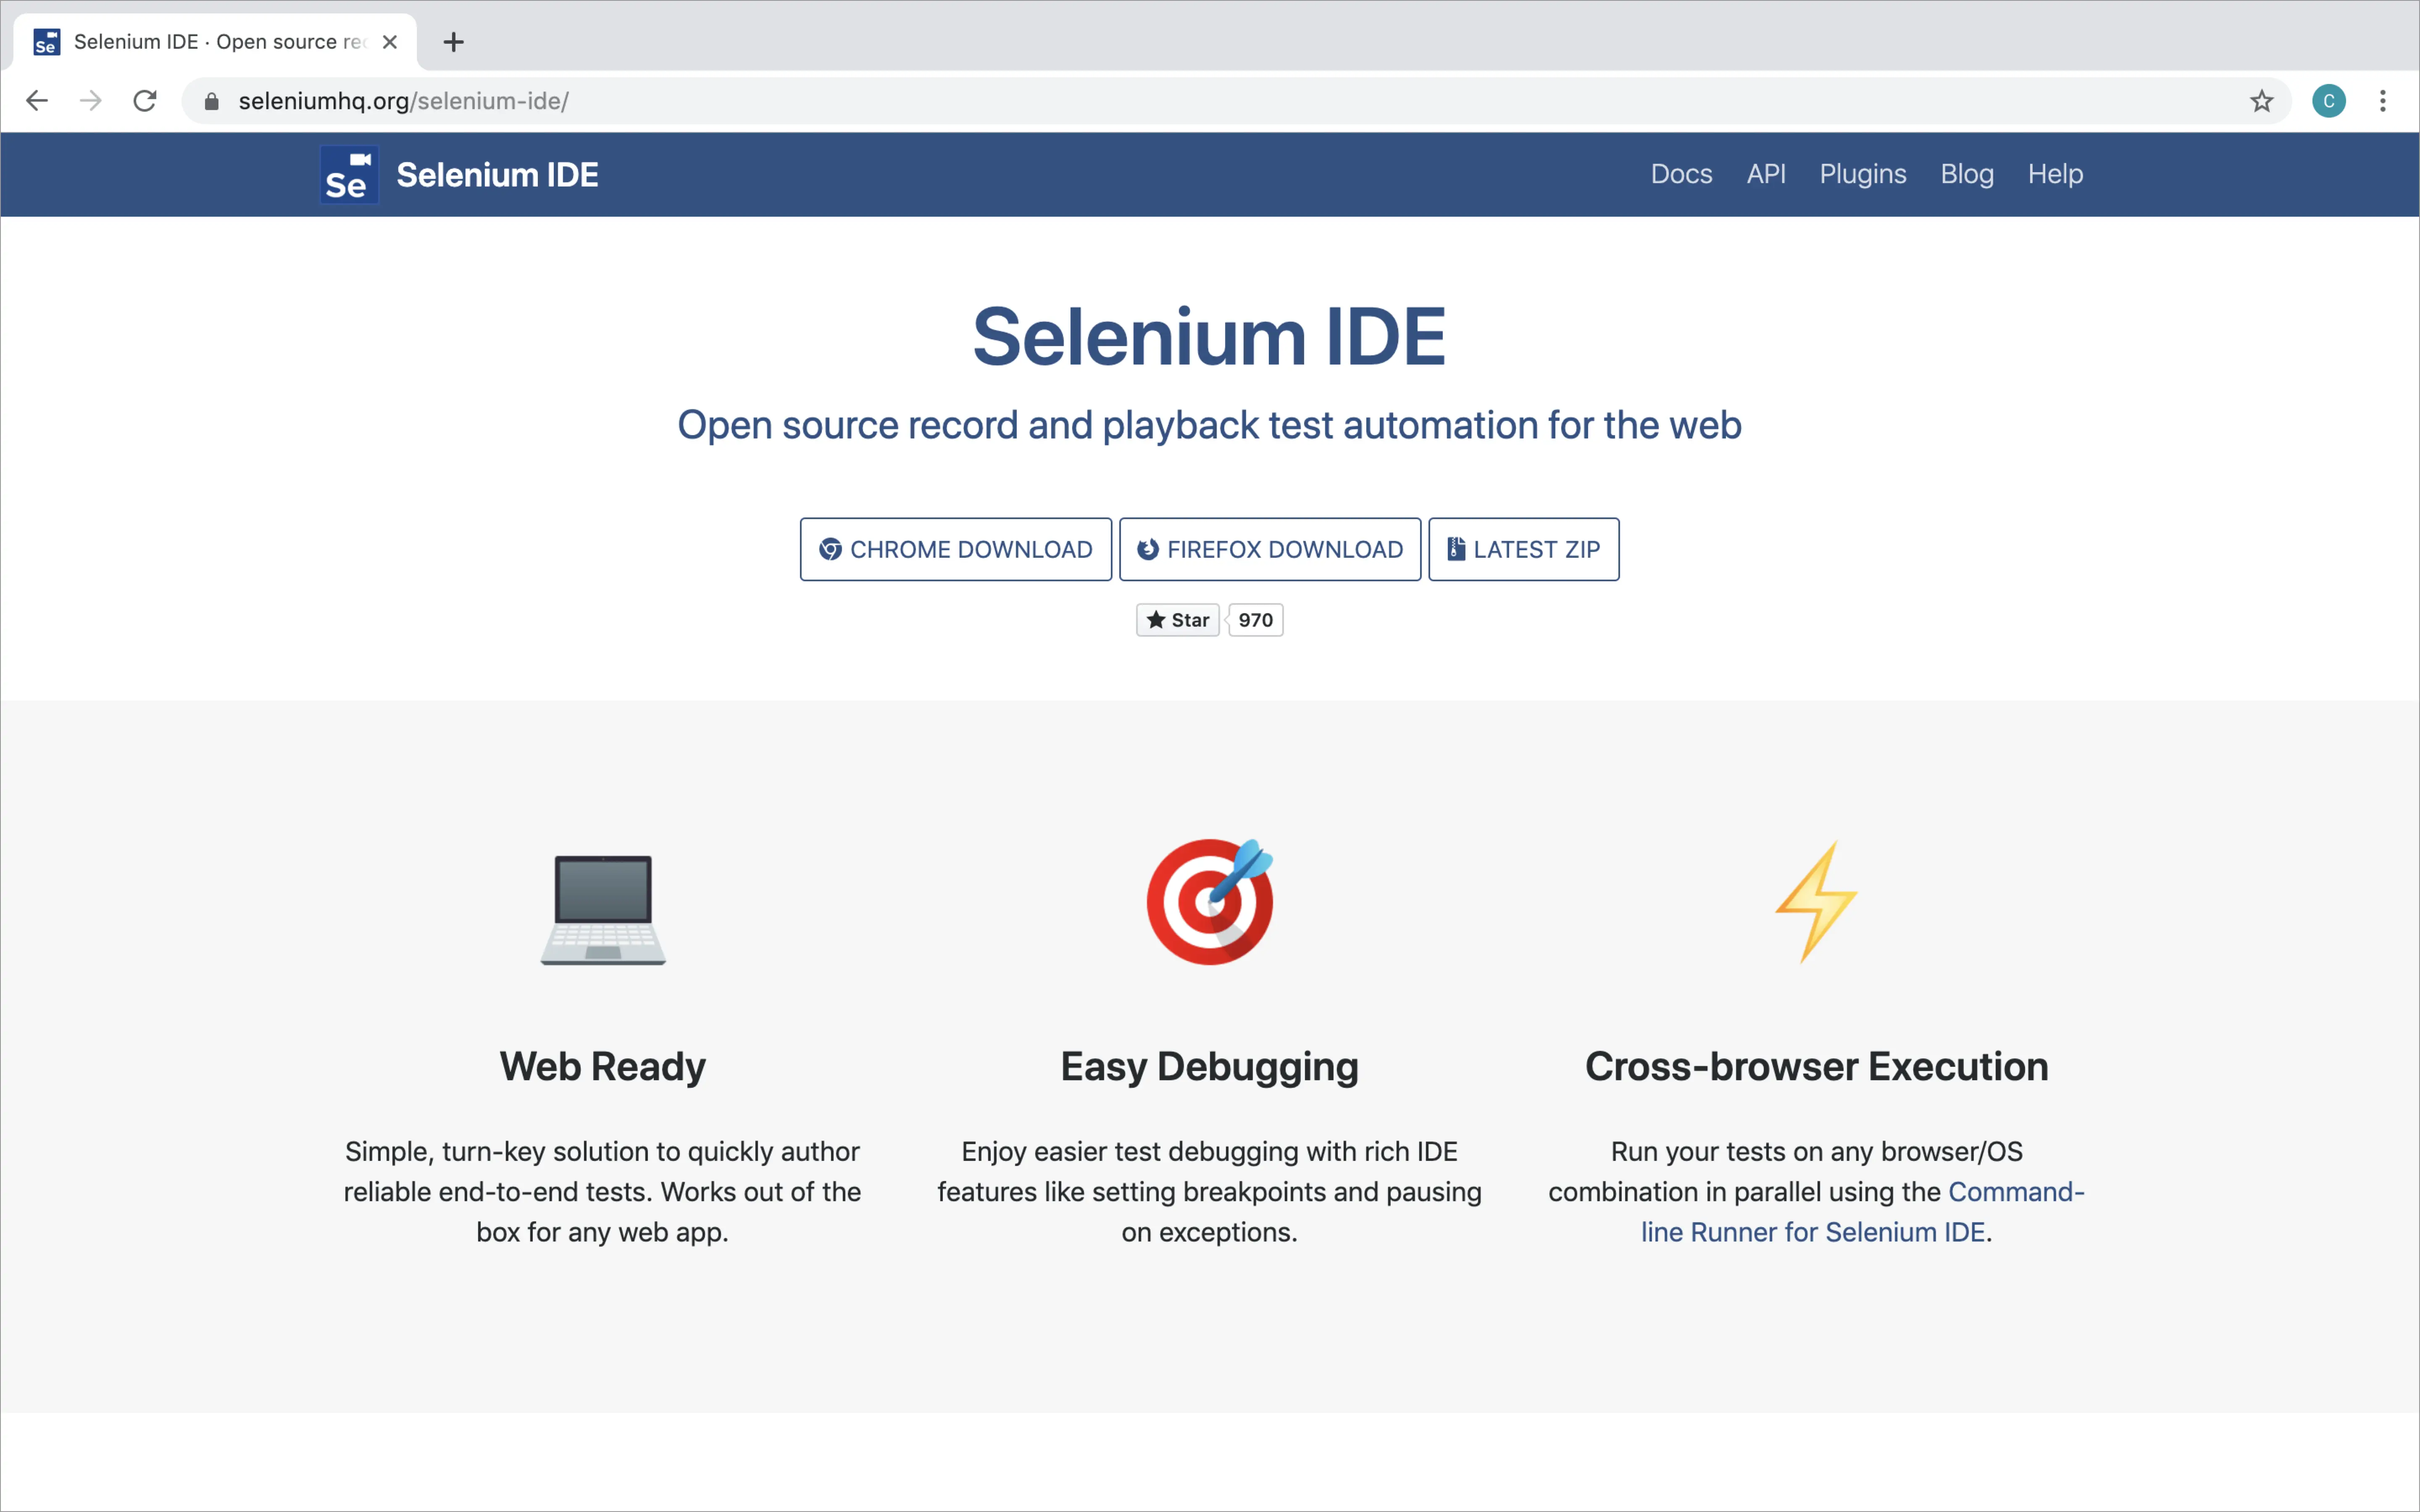Go to Plugins in the top navigation
This screenshot has height=1512, width=2420.
(x=1862, y=174)
